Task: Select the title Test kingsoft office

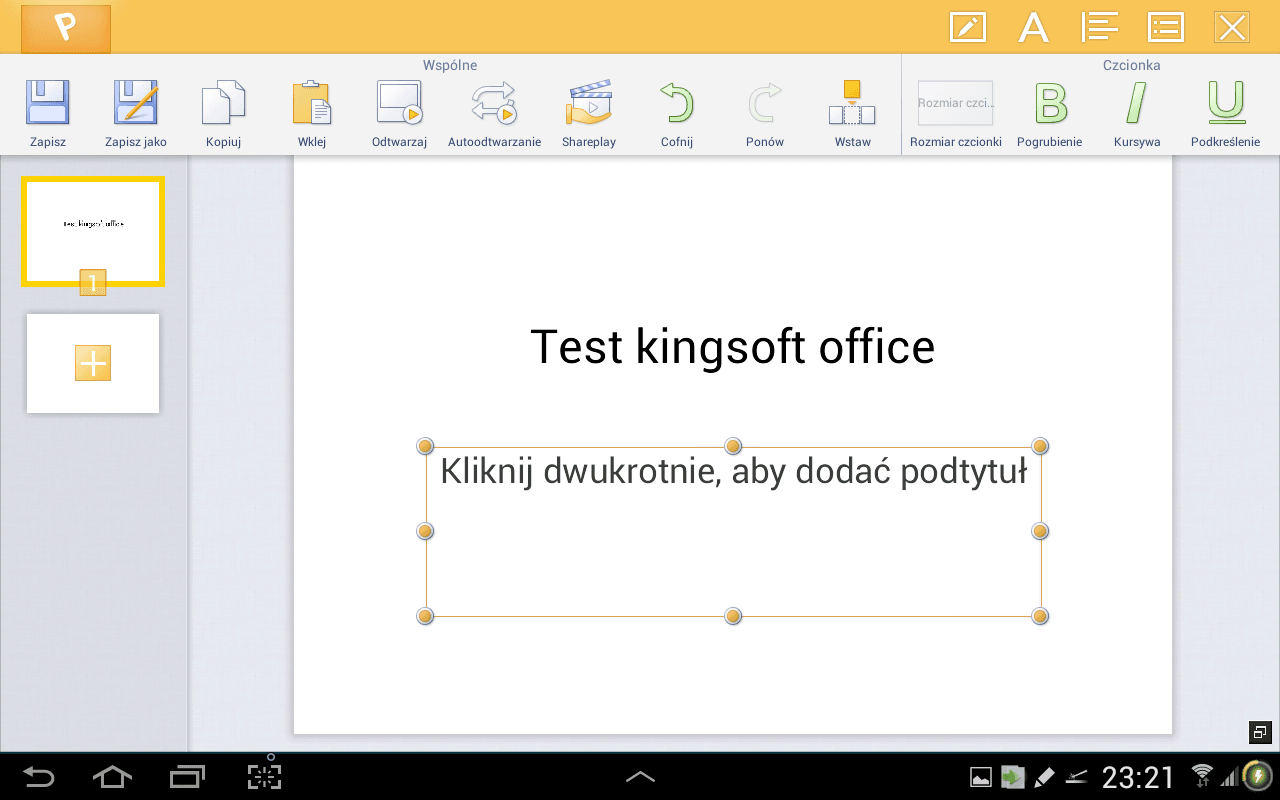Action: point(732,347)
